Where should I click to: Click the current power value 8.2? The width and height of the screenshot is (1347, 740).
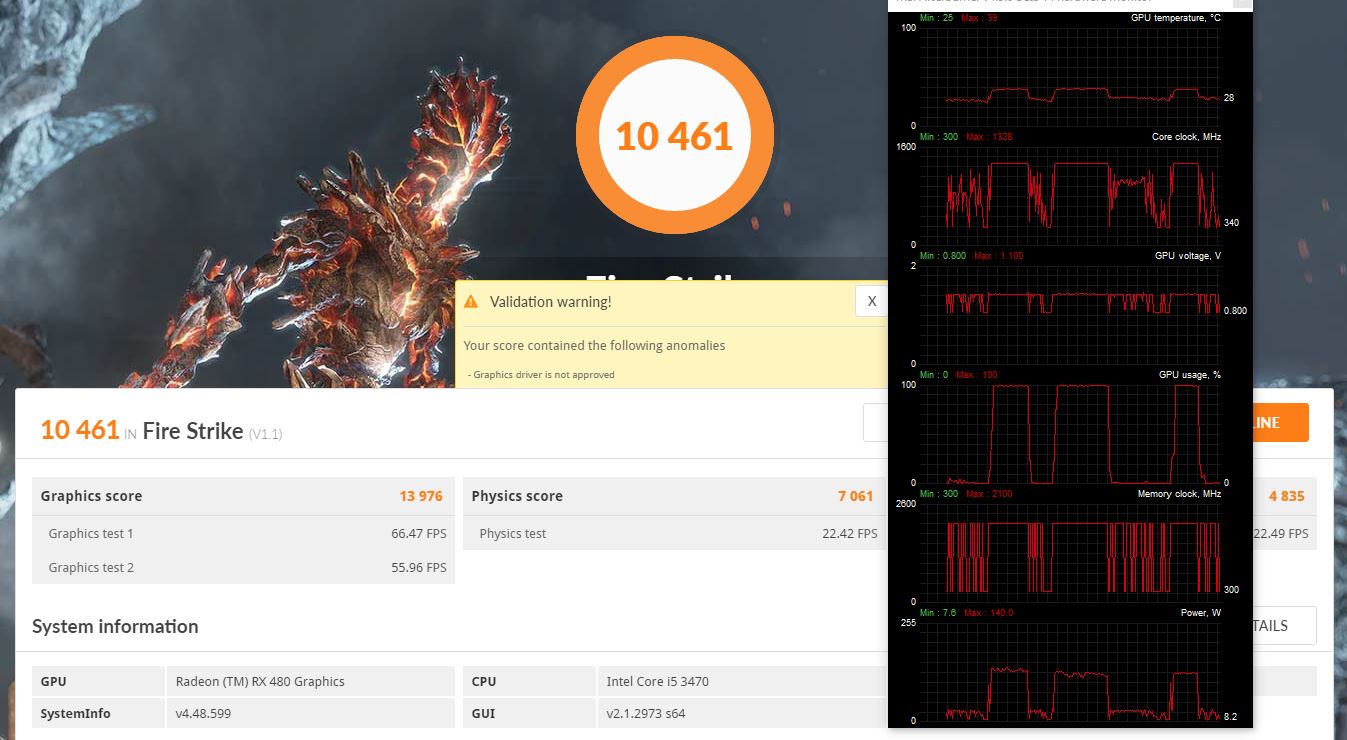click(1230, 716)
